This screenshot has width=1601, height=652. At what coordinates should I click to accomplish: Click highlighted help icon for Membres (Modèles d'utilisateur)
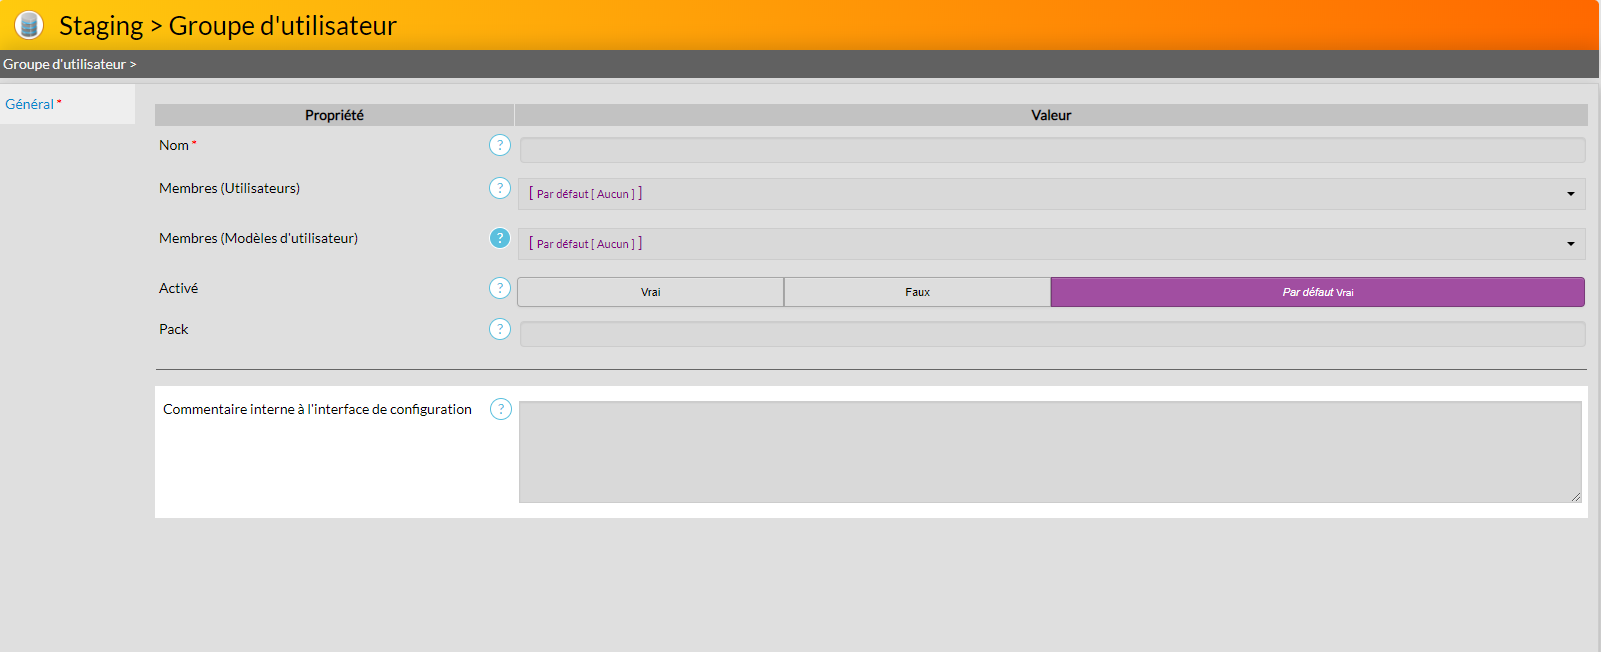[500, 238]
